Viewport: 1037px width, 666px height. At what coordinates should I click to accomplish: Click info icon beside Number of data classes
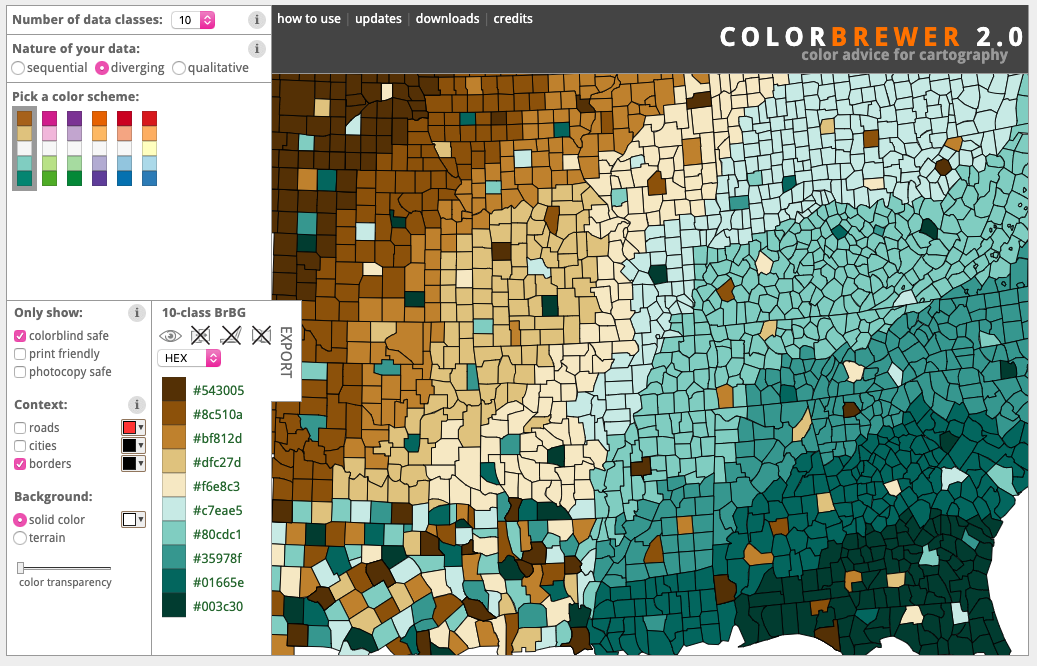coord(257,20)
